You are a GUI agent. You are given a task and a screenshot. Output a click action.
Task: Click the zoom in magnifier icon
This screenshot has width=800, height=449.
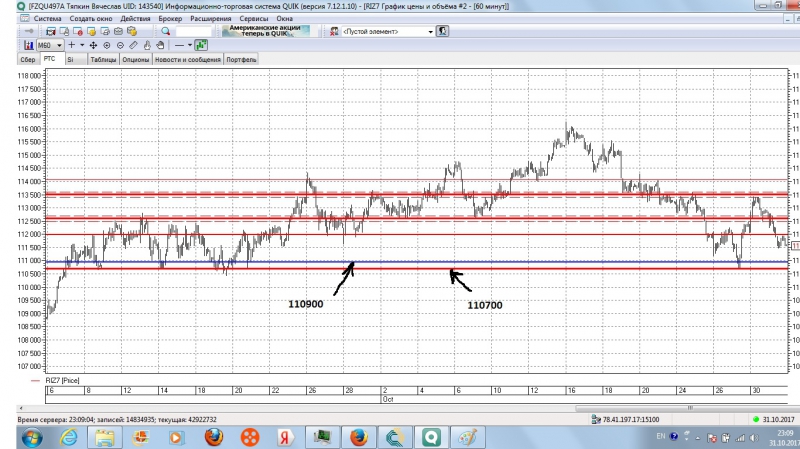pos(106,45)
